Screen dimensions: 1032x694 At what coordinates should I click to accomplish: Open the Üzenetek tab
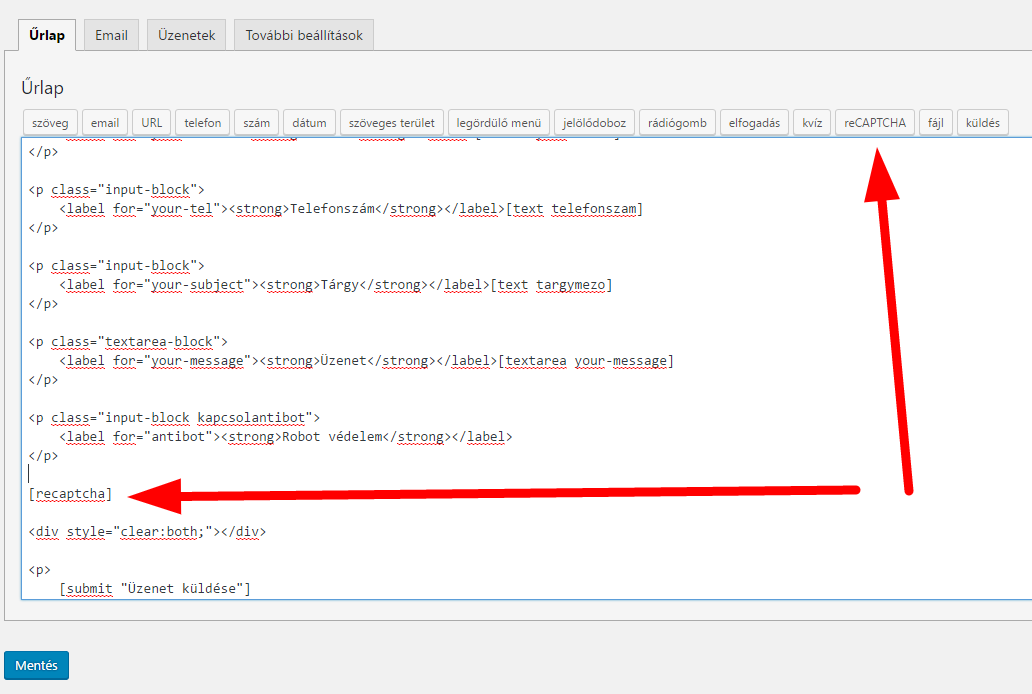[185, 34]
